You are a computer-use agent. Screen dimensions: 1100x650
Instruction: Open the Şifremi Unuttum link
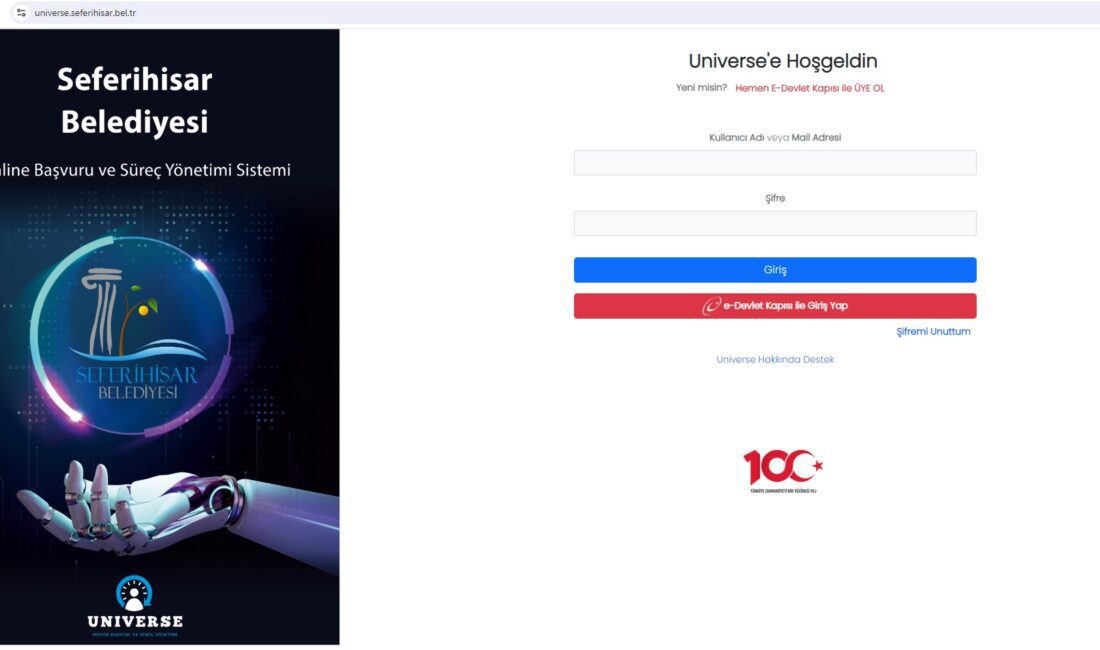click(x=933, y=332)
